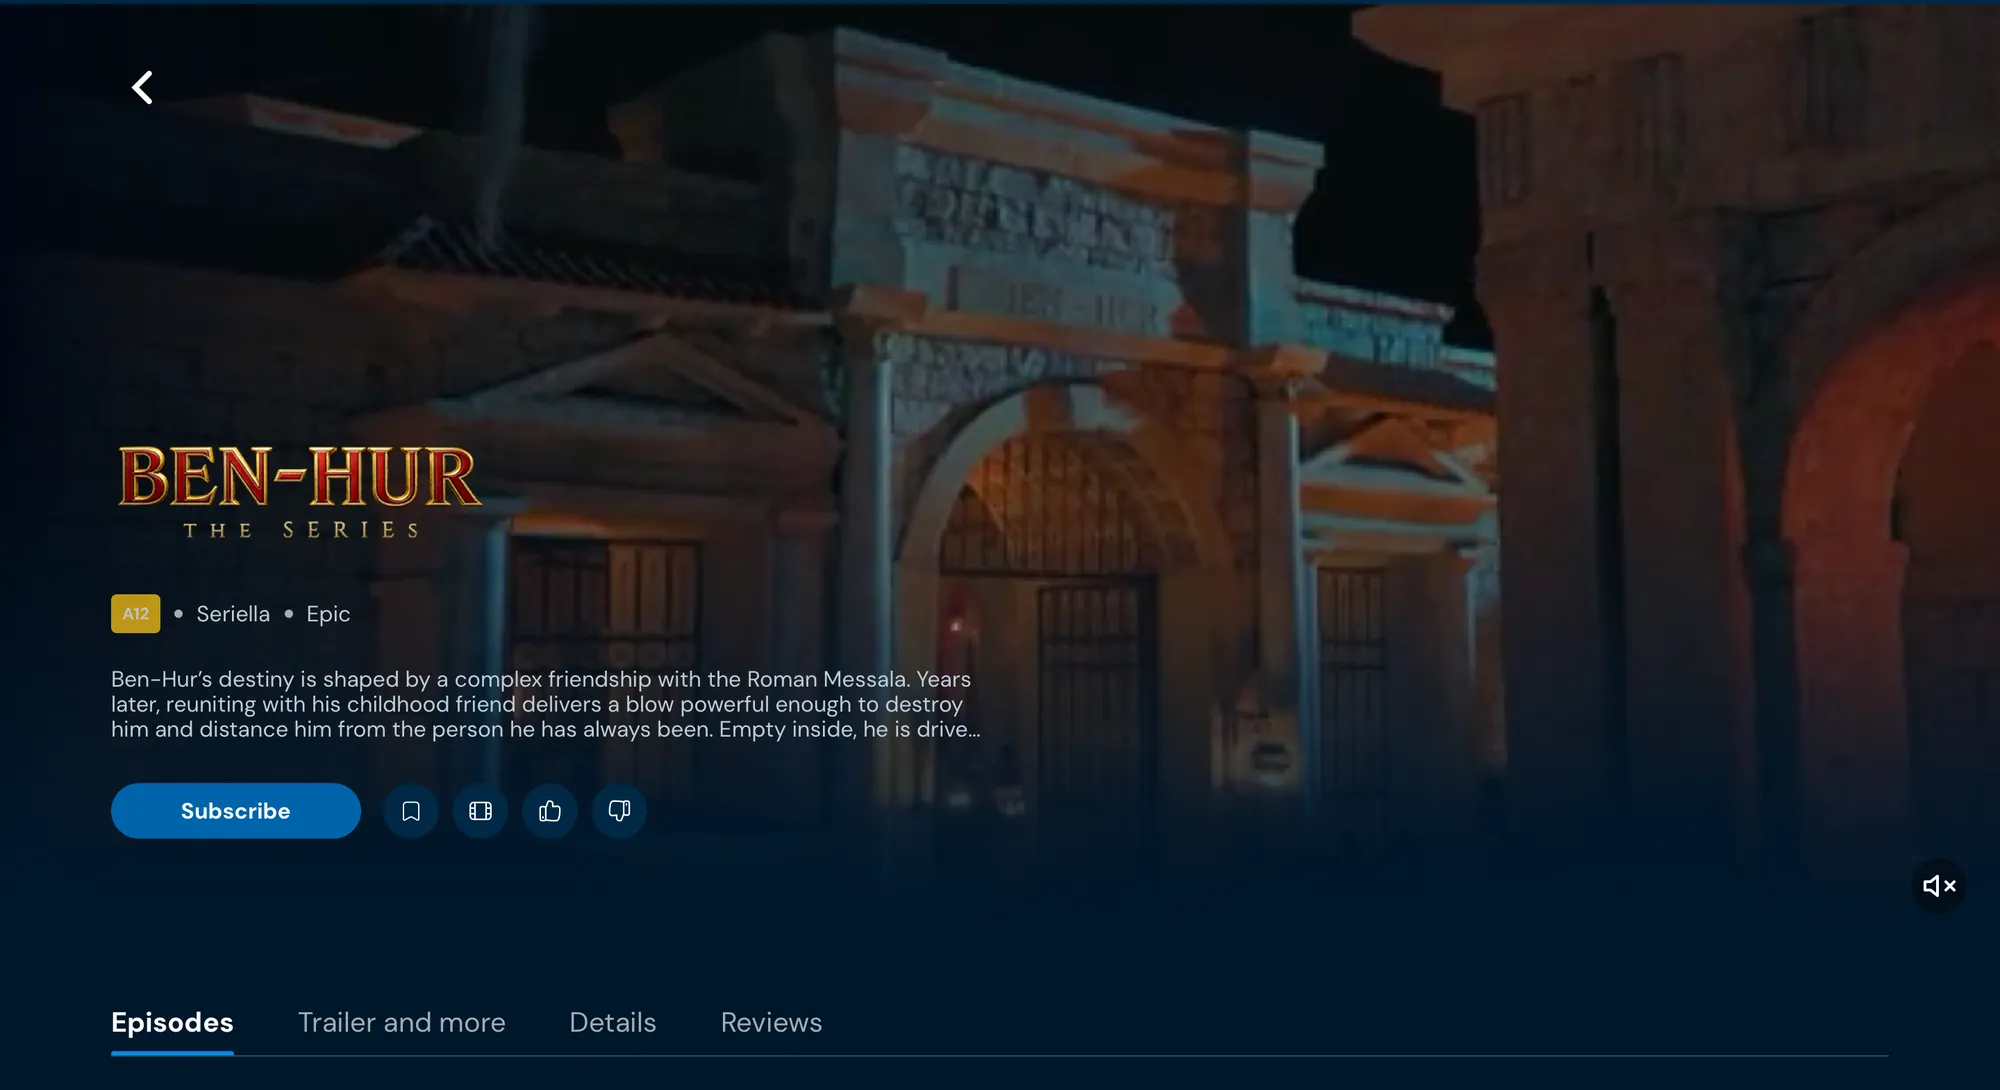The height and width of the screenshot is (1090, 2000).
Task: Click the A12 age rating badge
Action: (136, 614)
